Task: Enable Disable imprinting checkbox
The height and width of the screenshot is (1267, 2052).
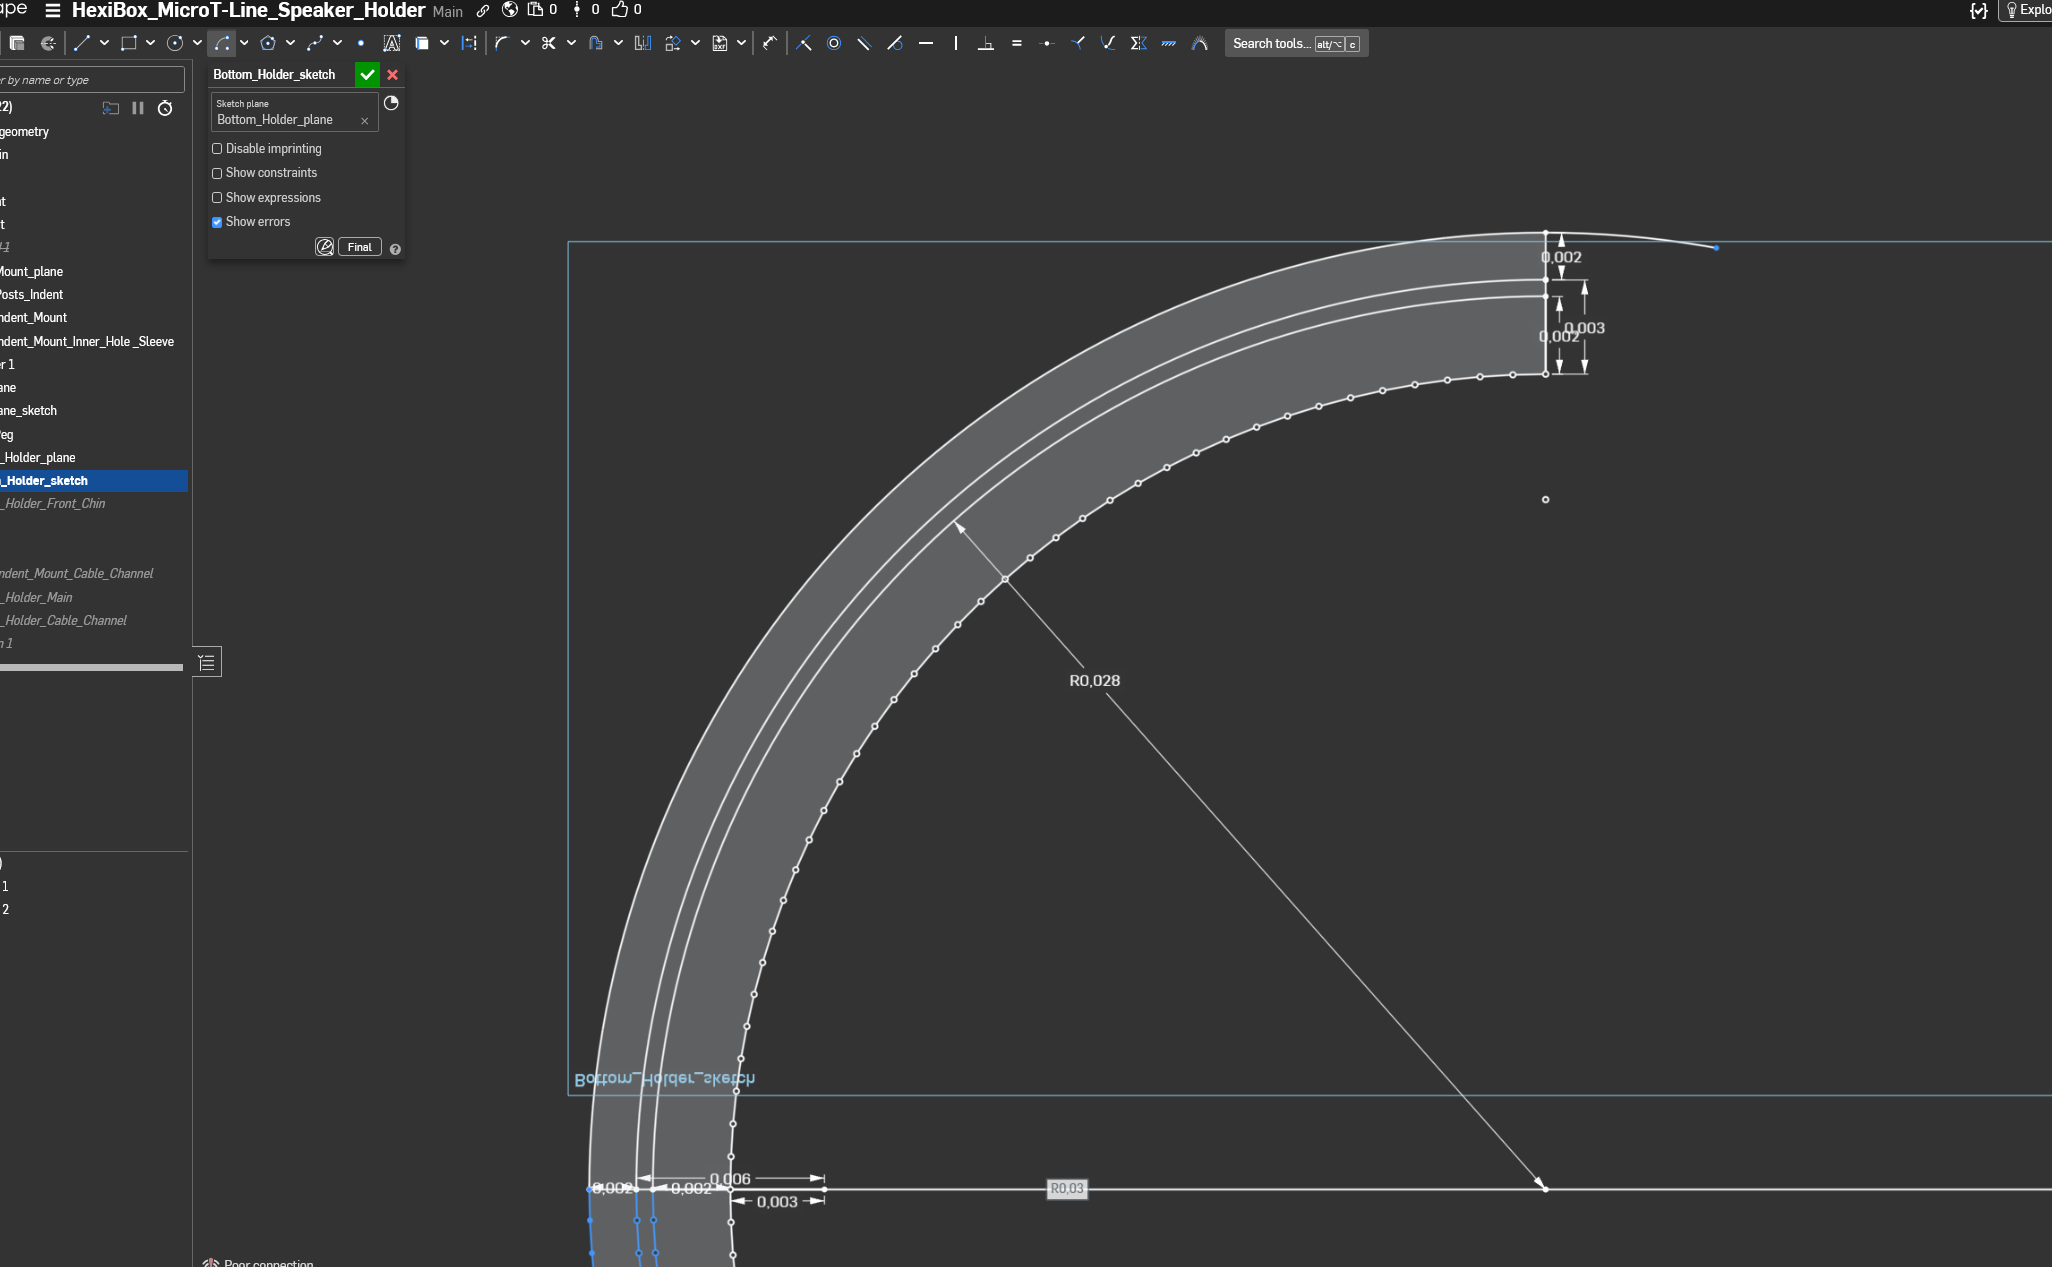Action: (217, 149)
